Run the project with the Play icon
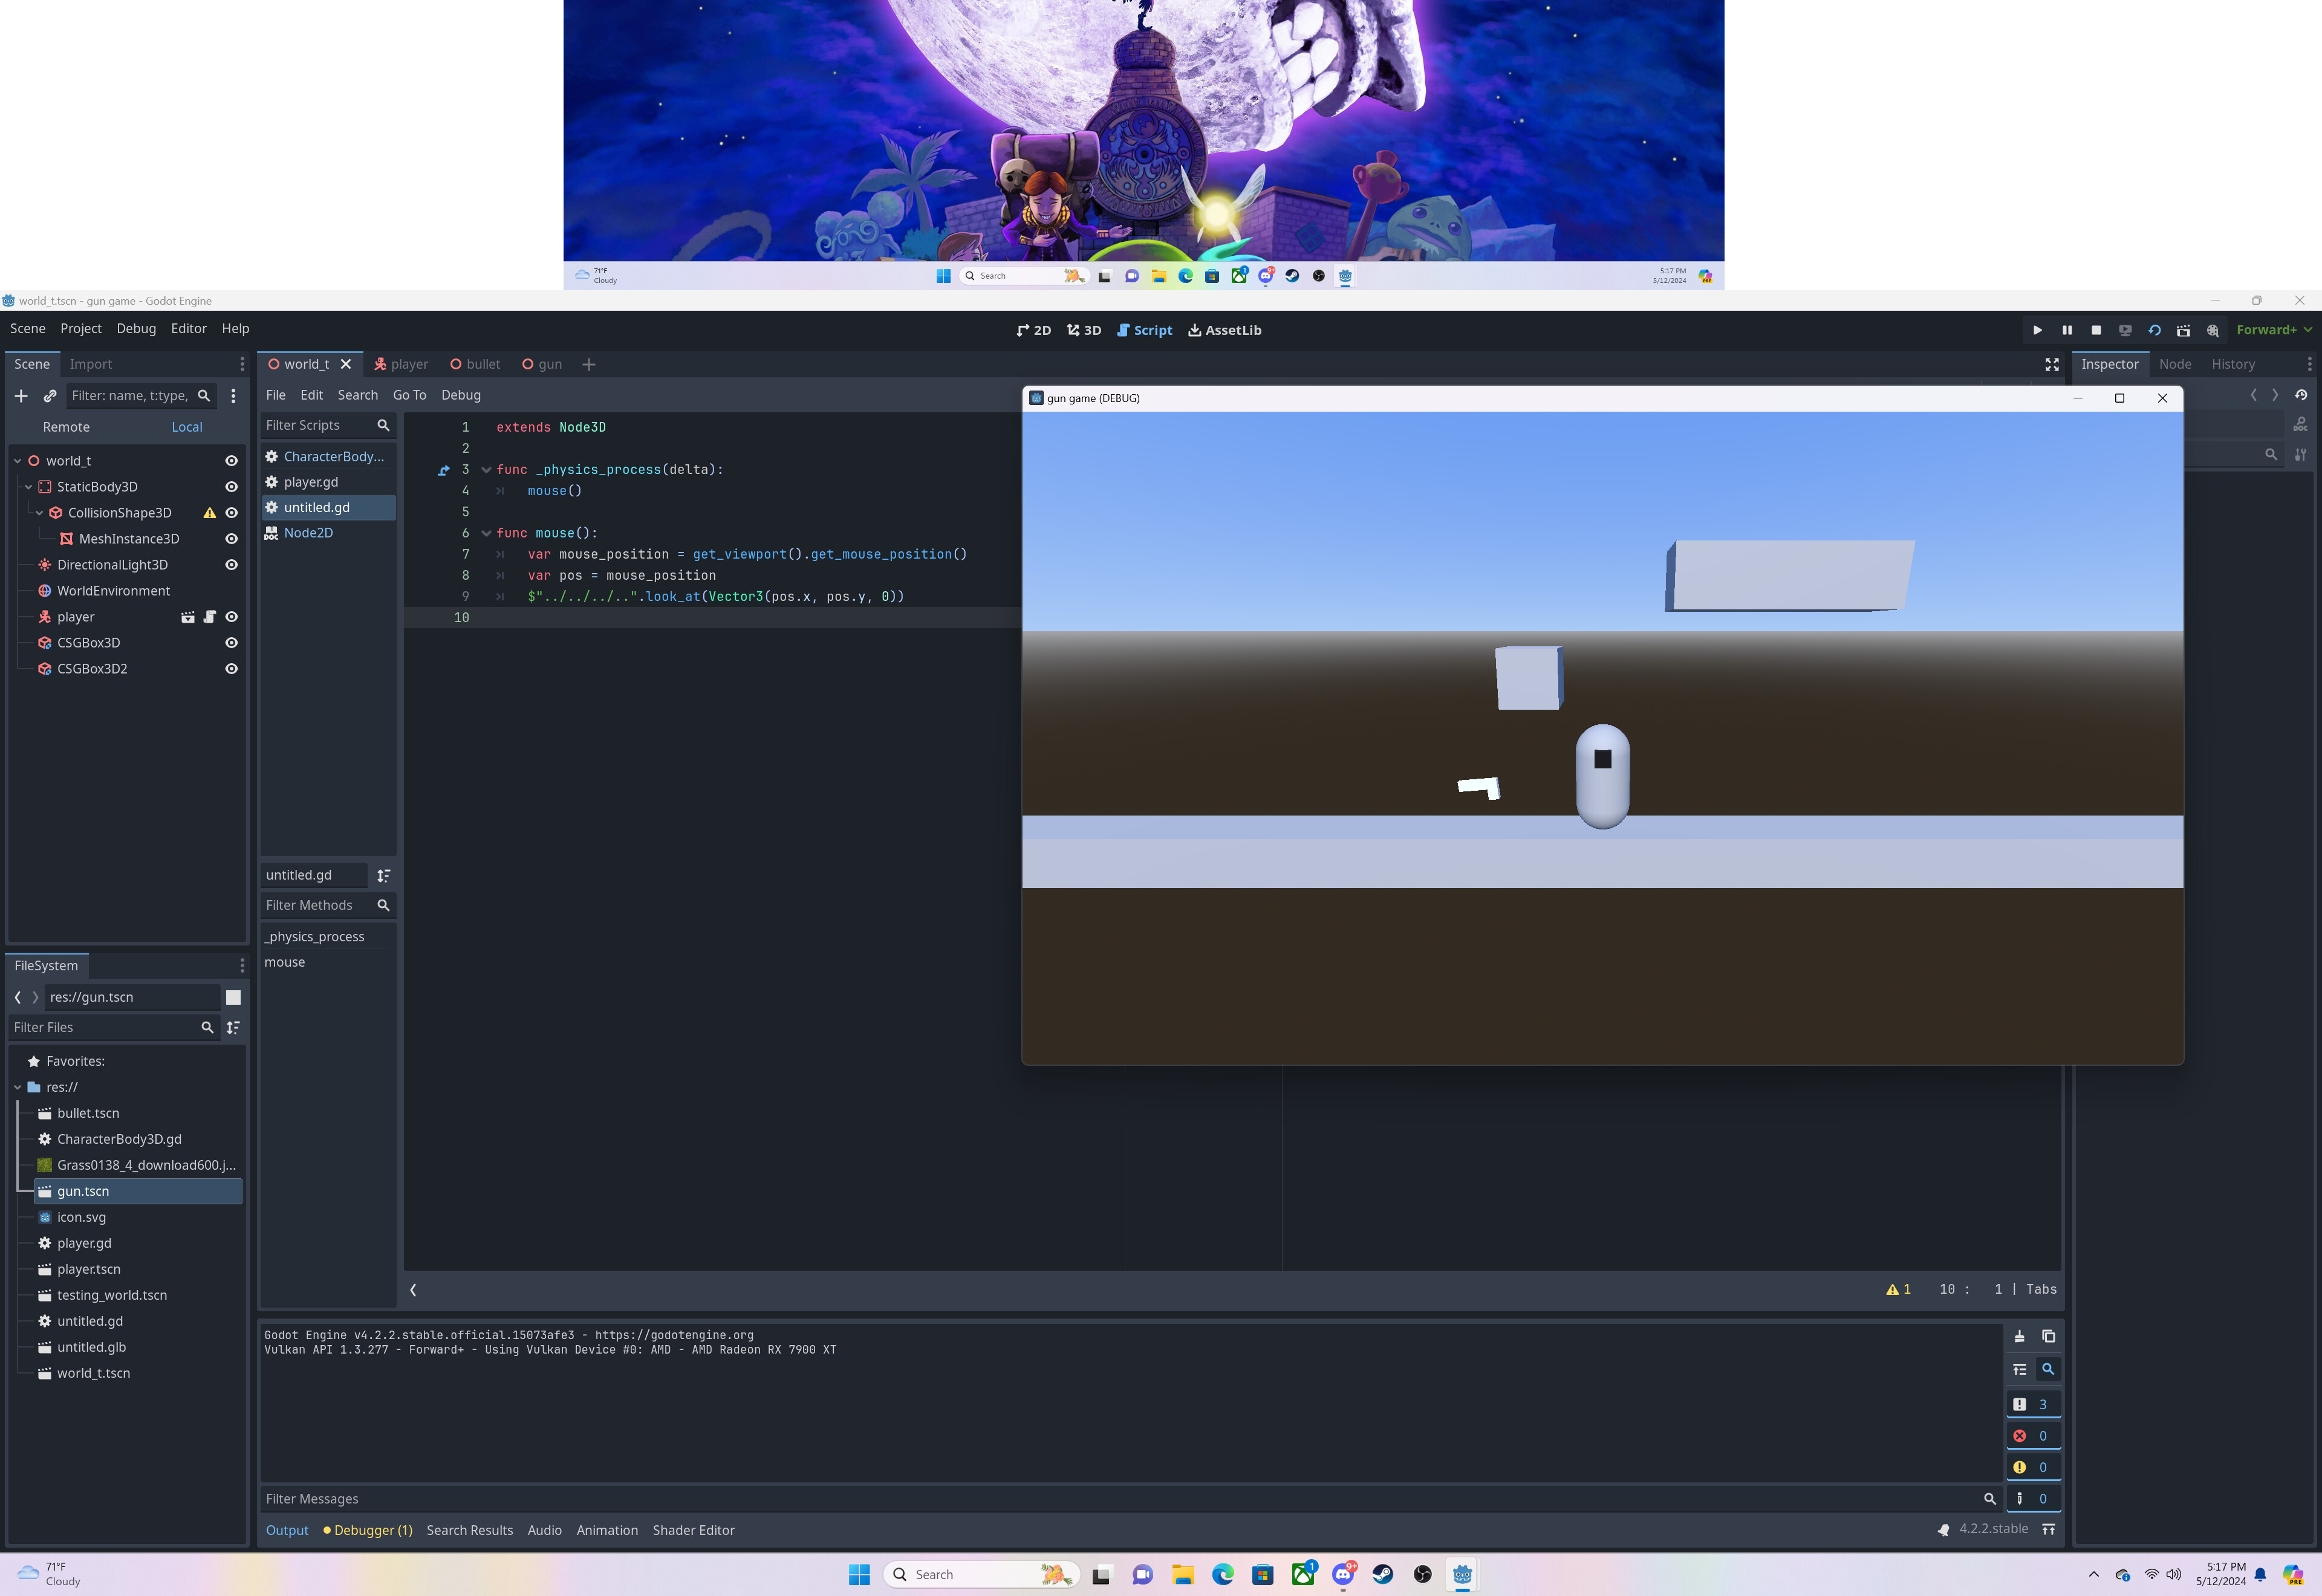The height and width of the screenshot is (1596, 2322). coord(2037,330)
